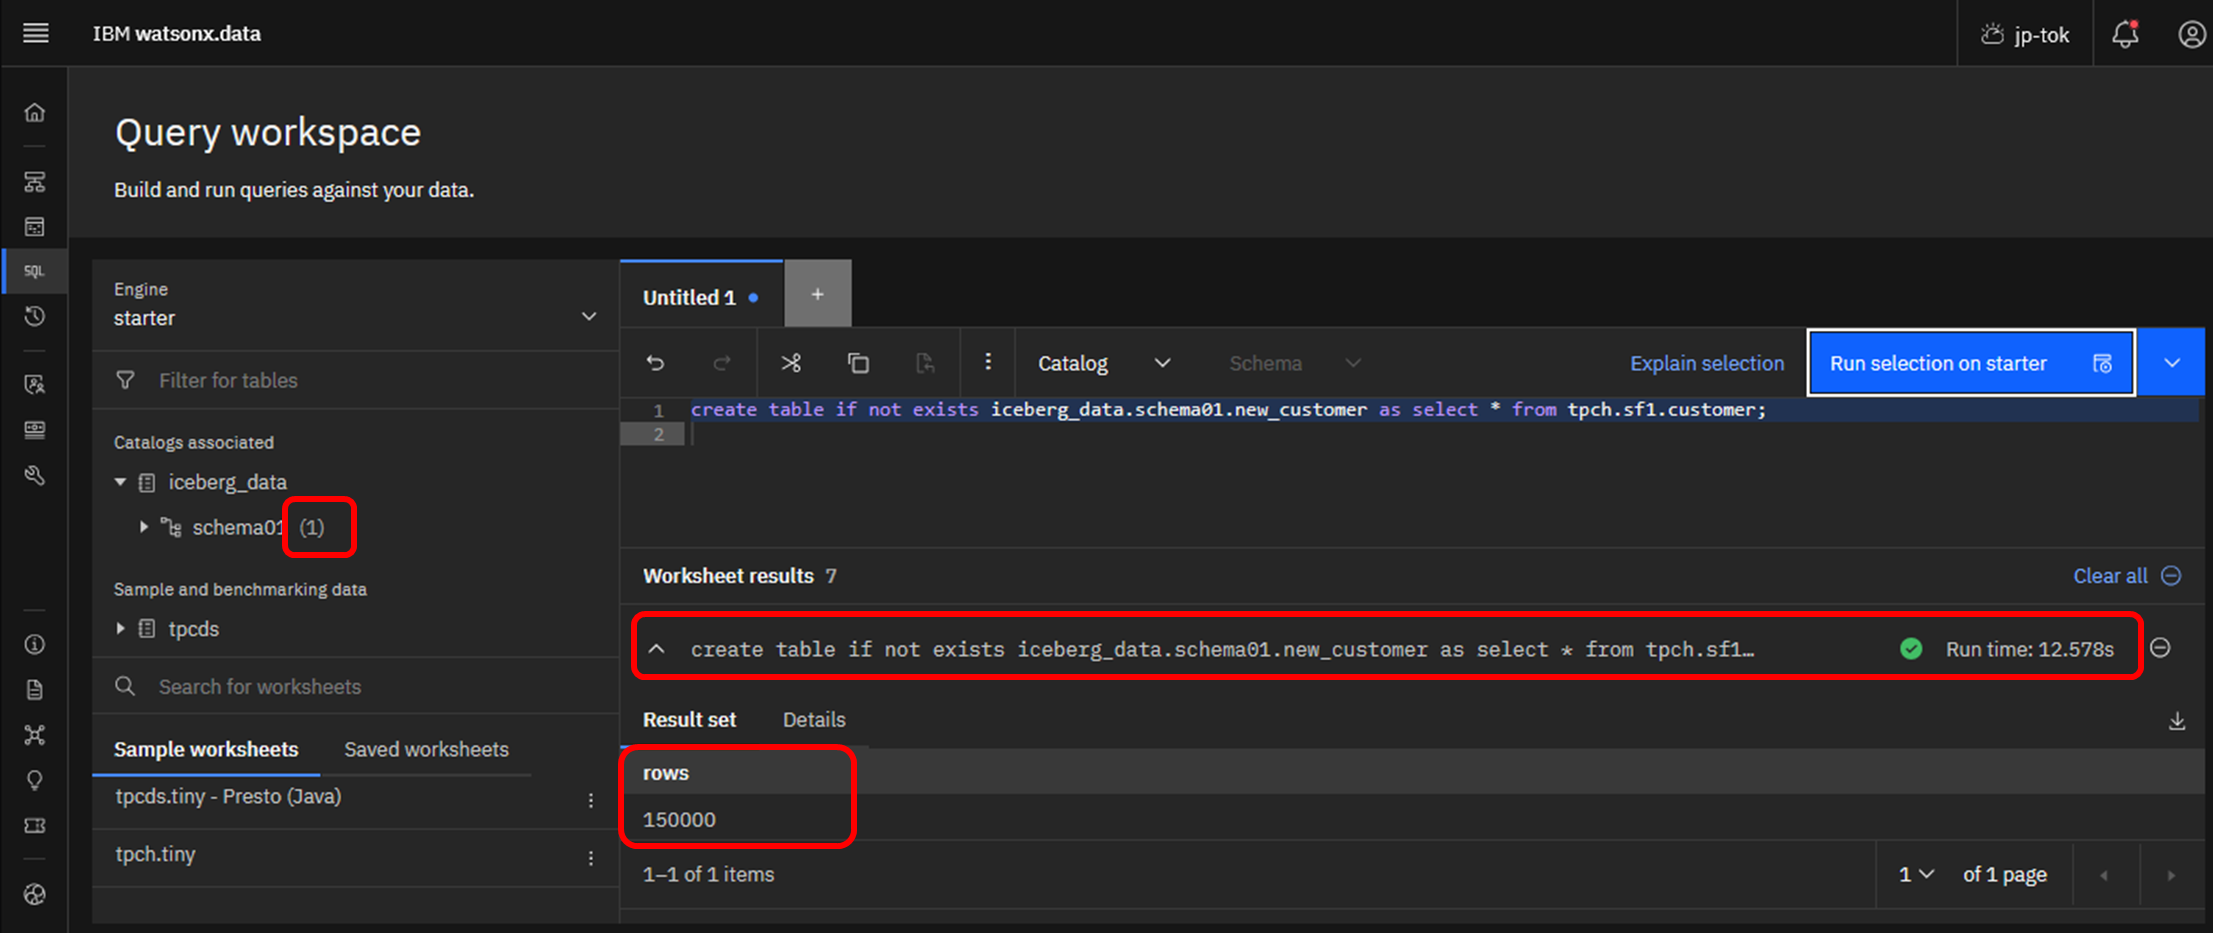Viewport: 2213px width, 933px height.
Task: Switch to Saved worksheets tab
Action: click(x=426, y=749)
